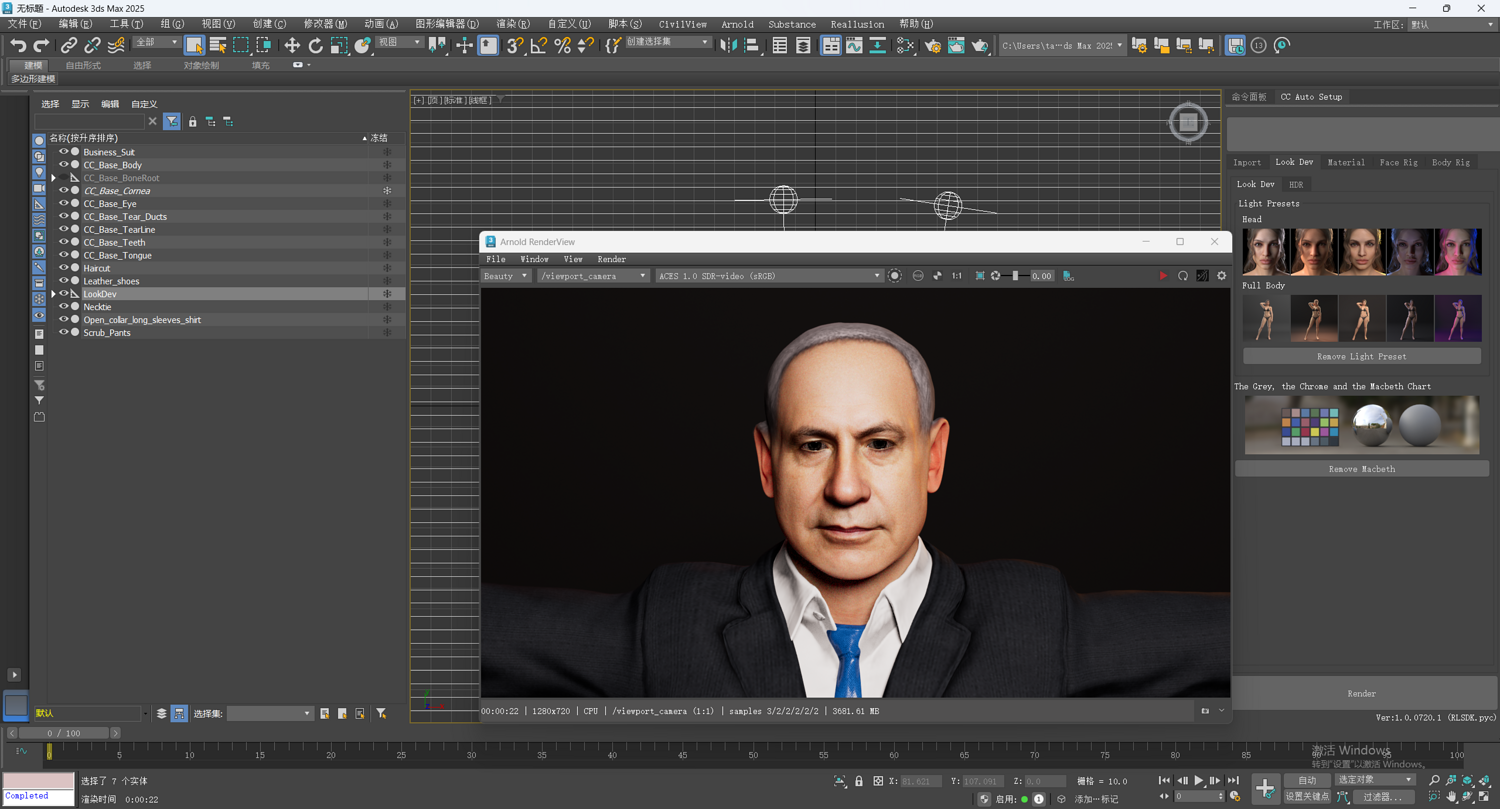Toggle visibility of CC_Base_Teeth
This screenshot has width=1500, height=809.
click(x=63, y=242)
